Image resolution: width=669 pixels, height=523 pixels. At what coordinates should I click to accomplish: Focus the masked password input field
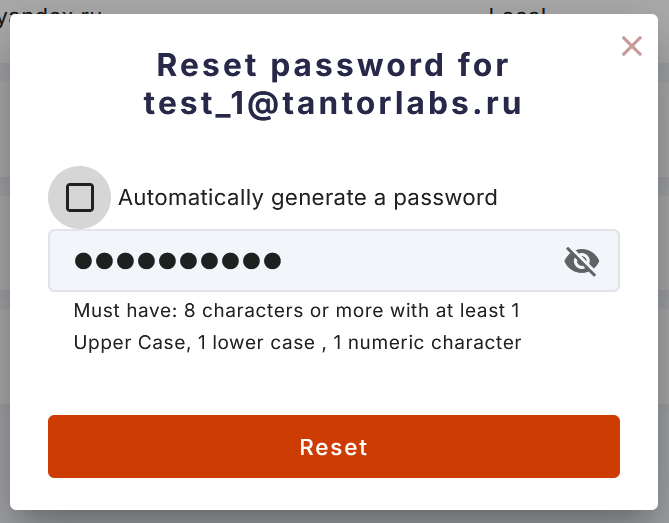(334, 261)
